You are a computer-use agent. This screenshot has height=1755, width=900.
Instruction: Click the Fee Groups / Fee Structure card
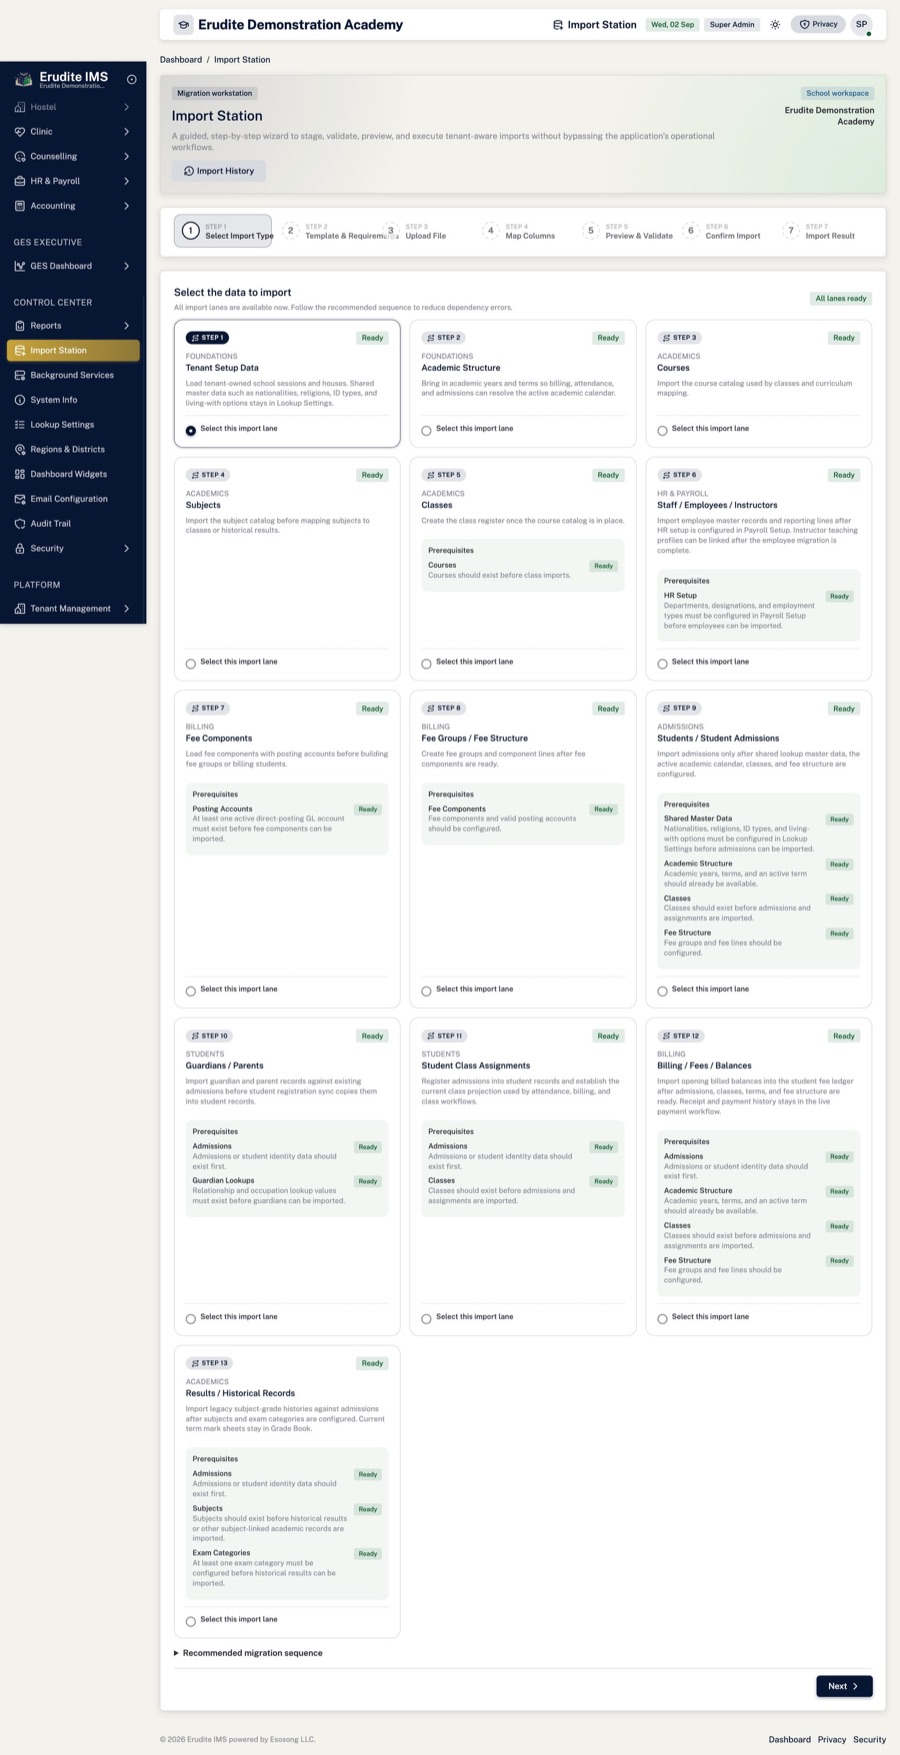pos(523,849)
